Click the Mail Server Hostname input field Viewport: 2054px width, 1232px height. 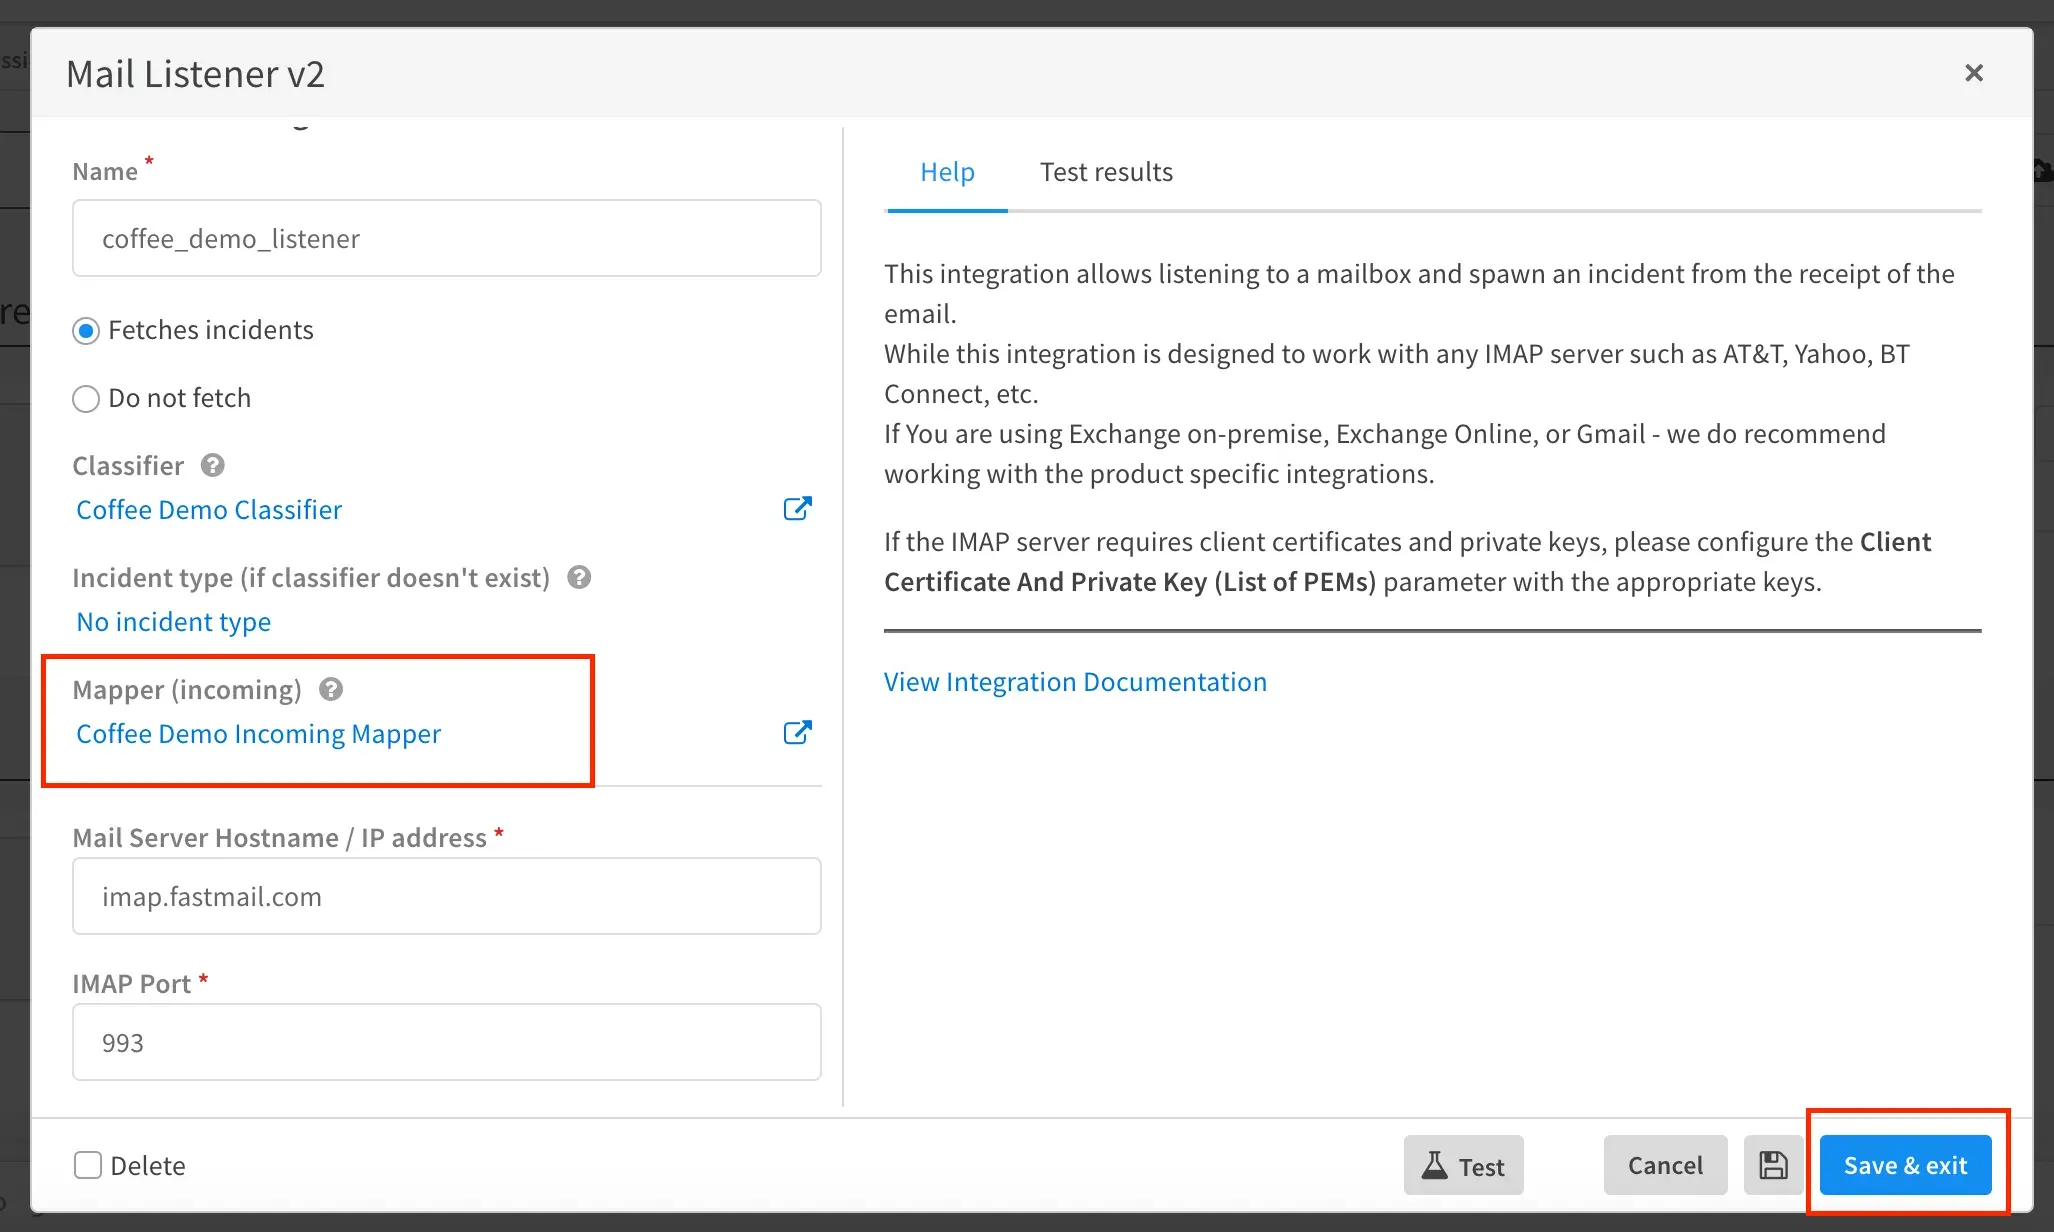[447, 896]
